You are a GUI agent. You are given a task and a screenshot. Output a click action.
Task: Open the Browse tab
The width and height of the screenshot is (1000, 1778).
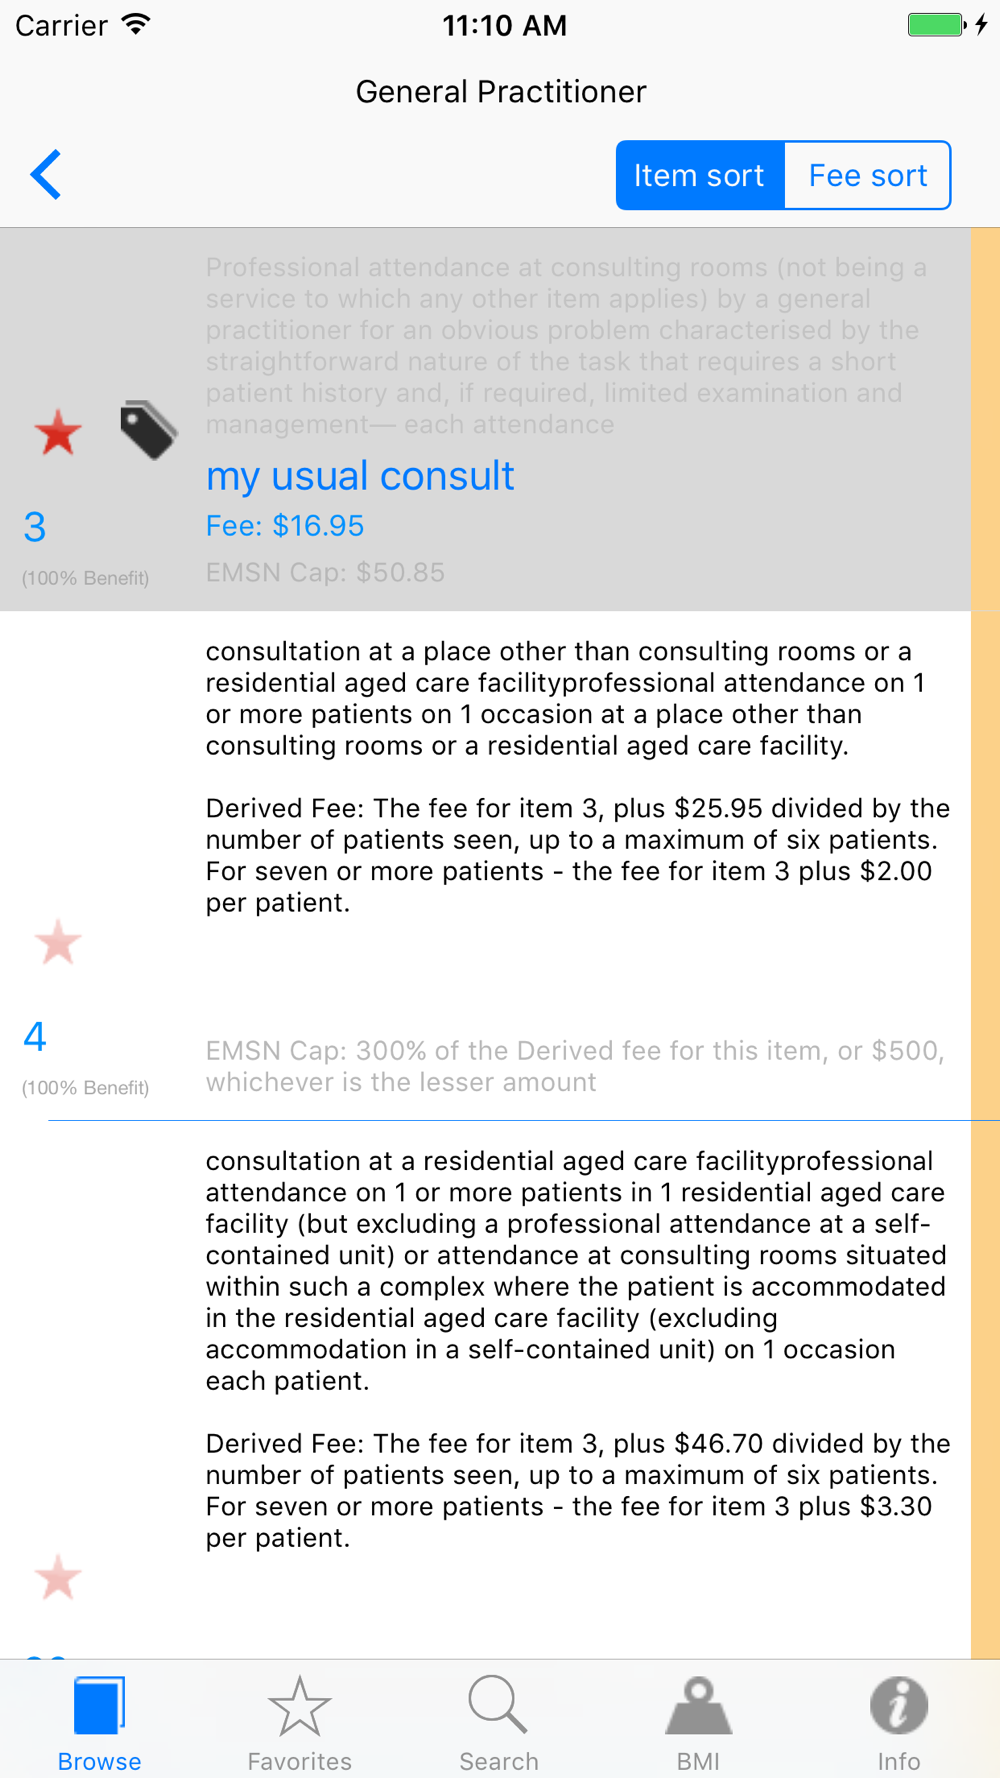[99, 1722]
